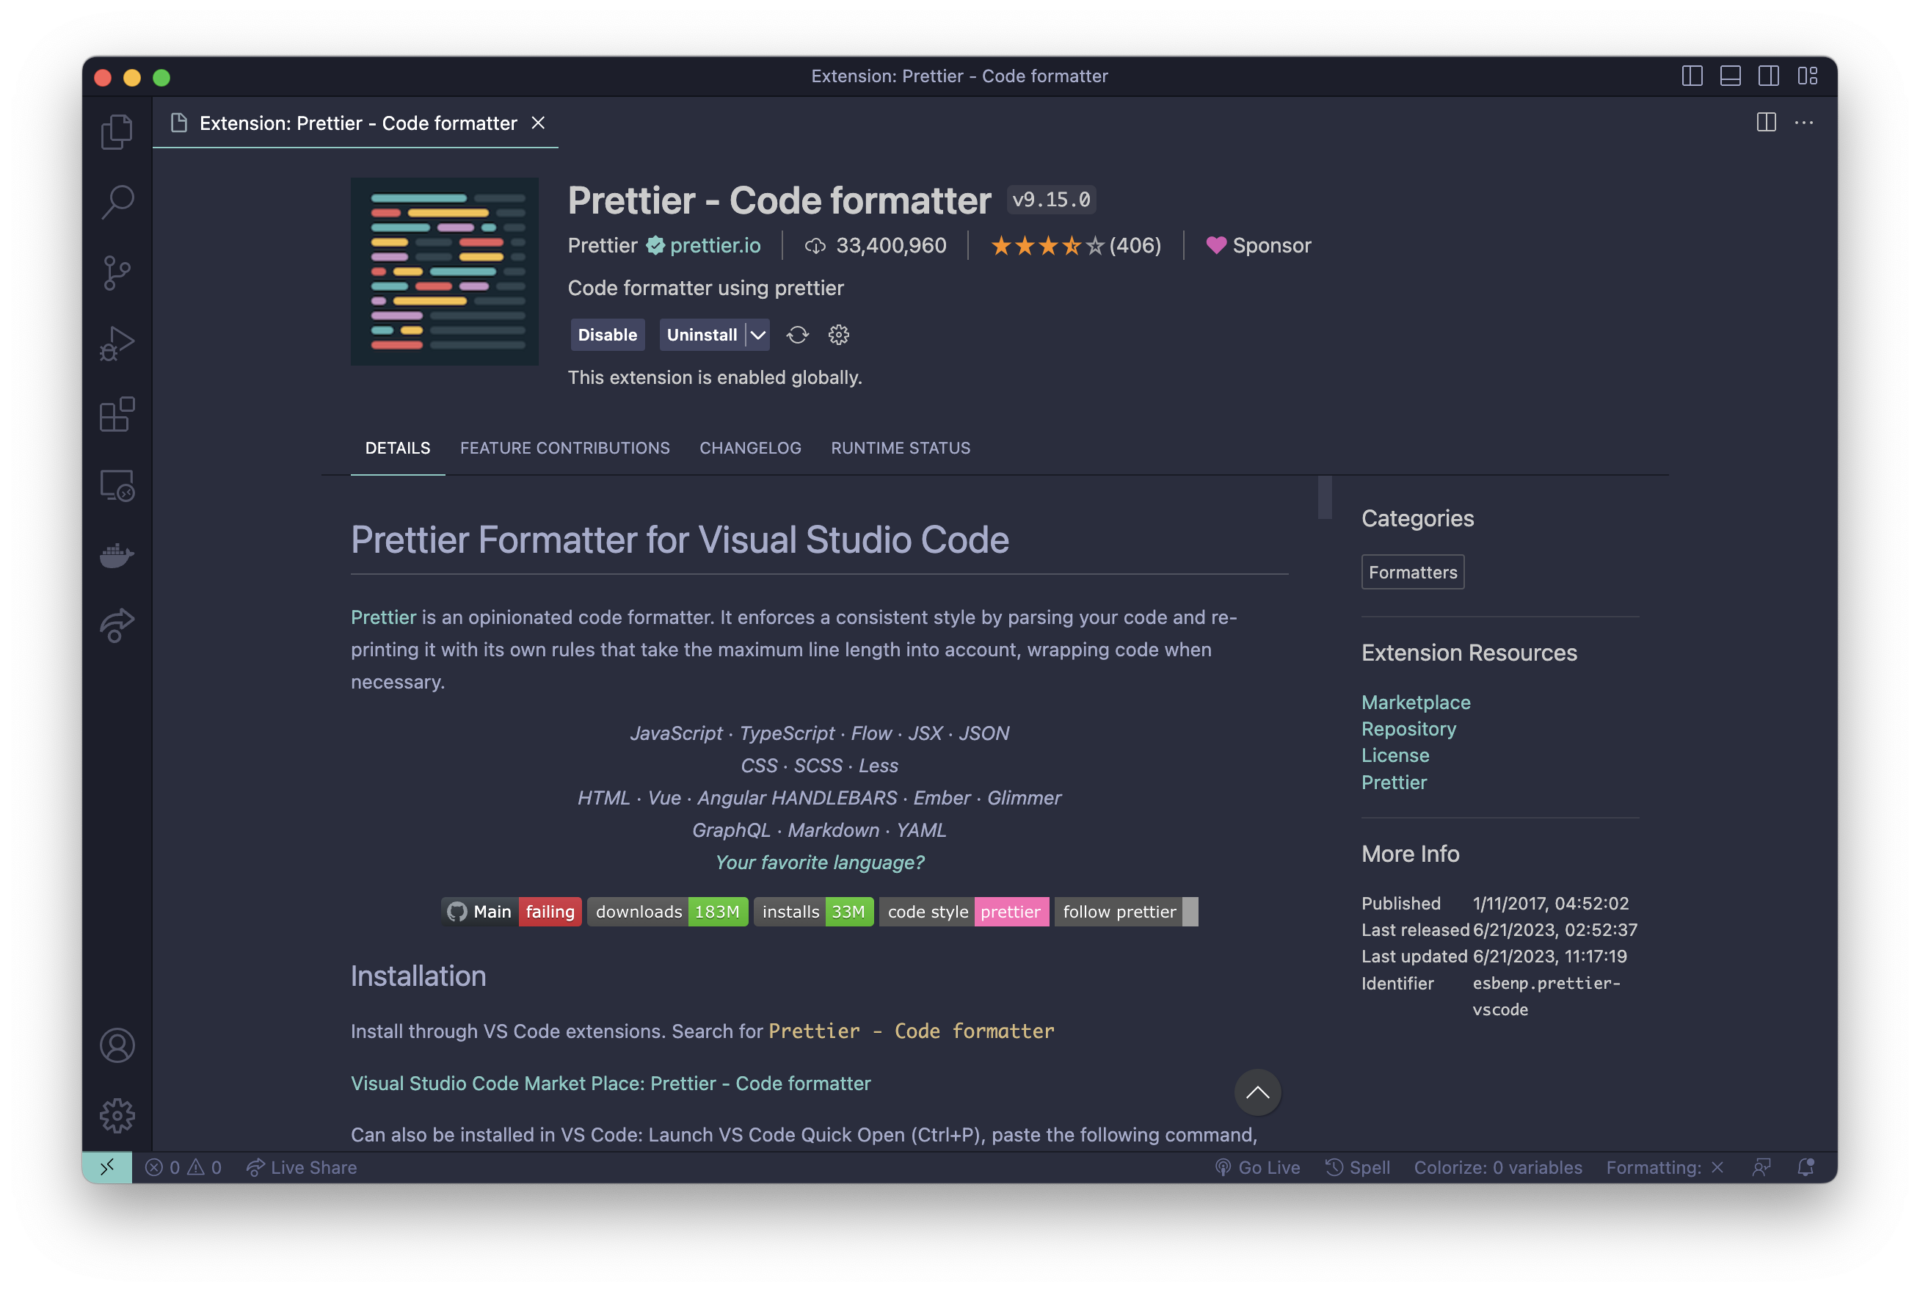This screenshot has width=1920, height=1292.
Task: Select the Formatters category tag
Action: [1413, 572]
